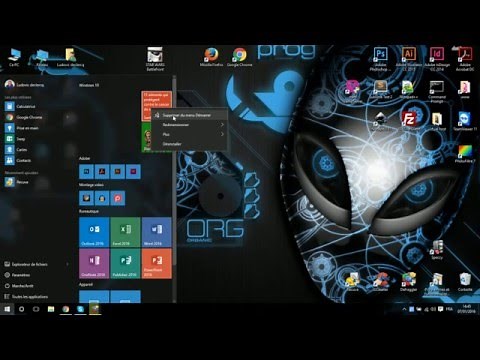Select Google Chrome desktop shortcut
480x360 pixels.
coord(240,57)
